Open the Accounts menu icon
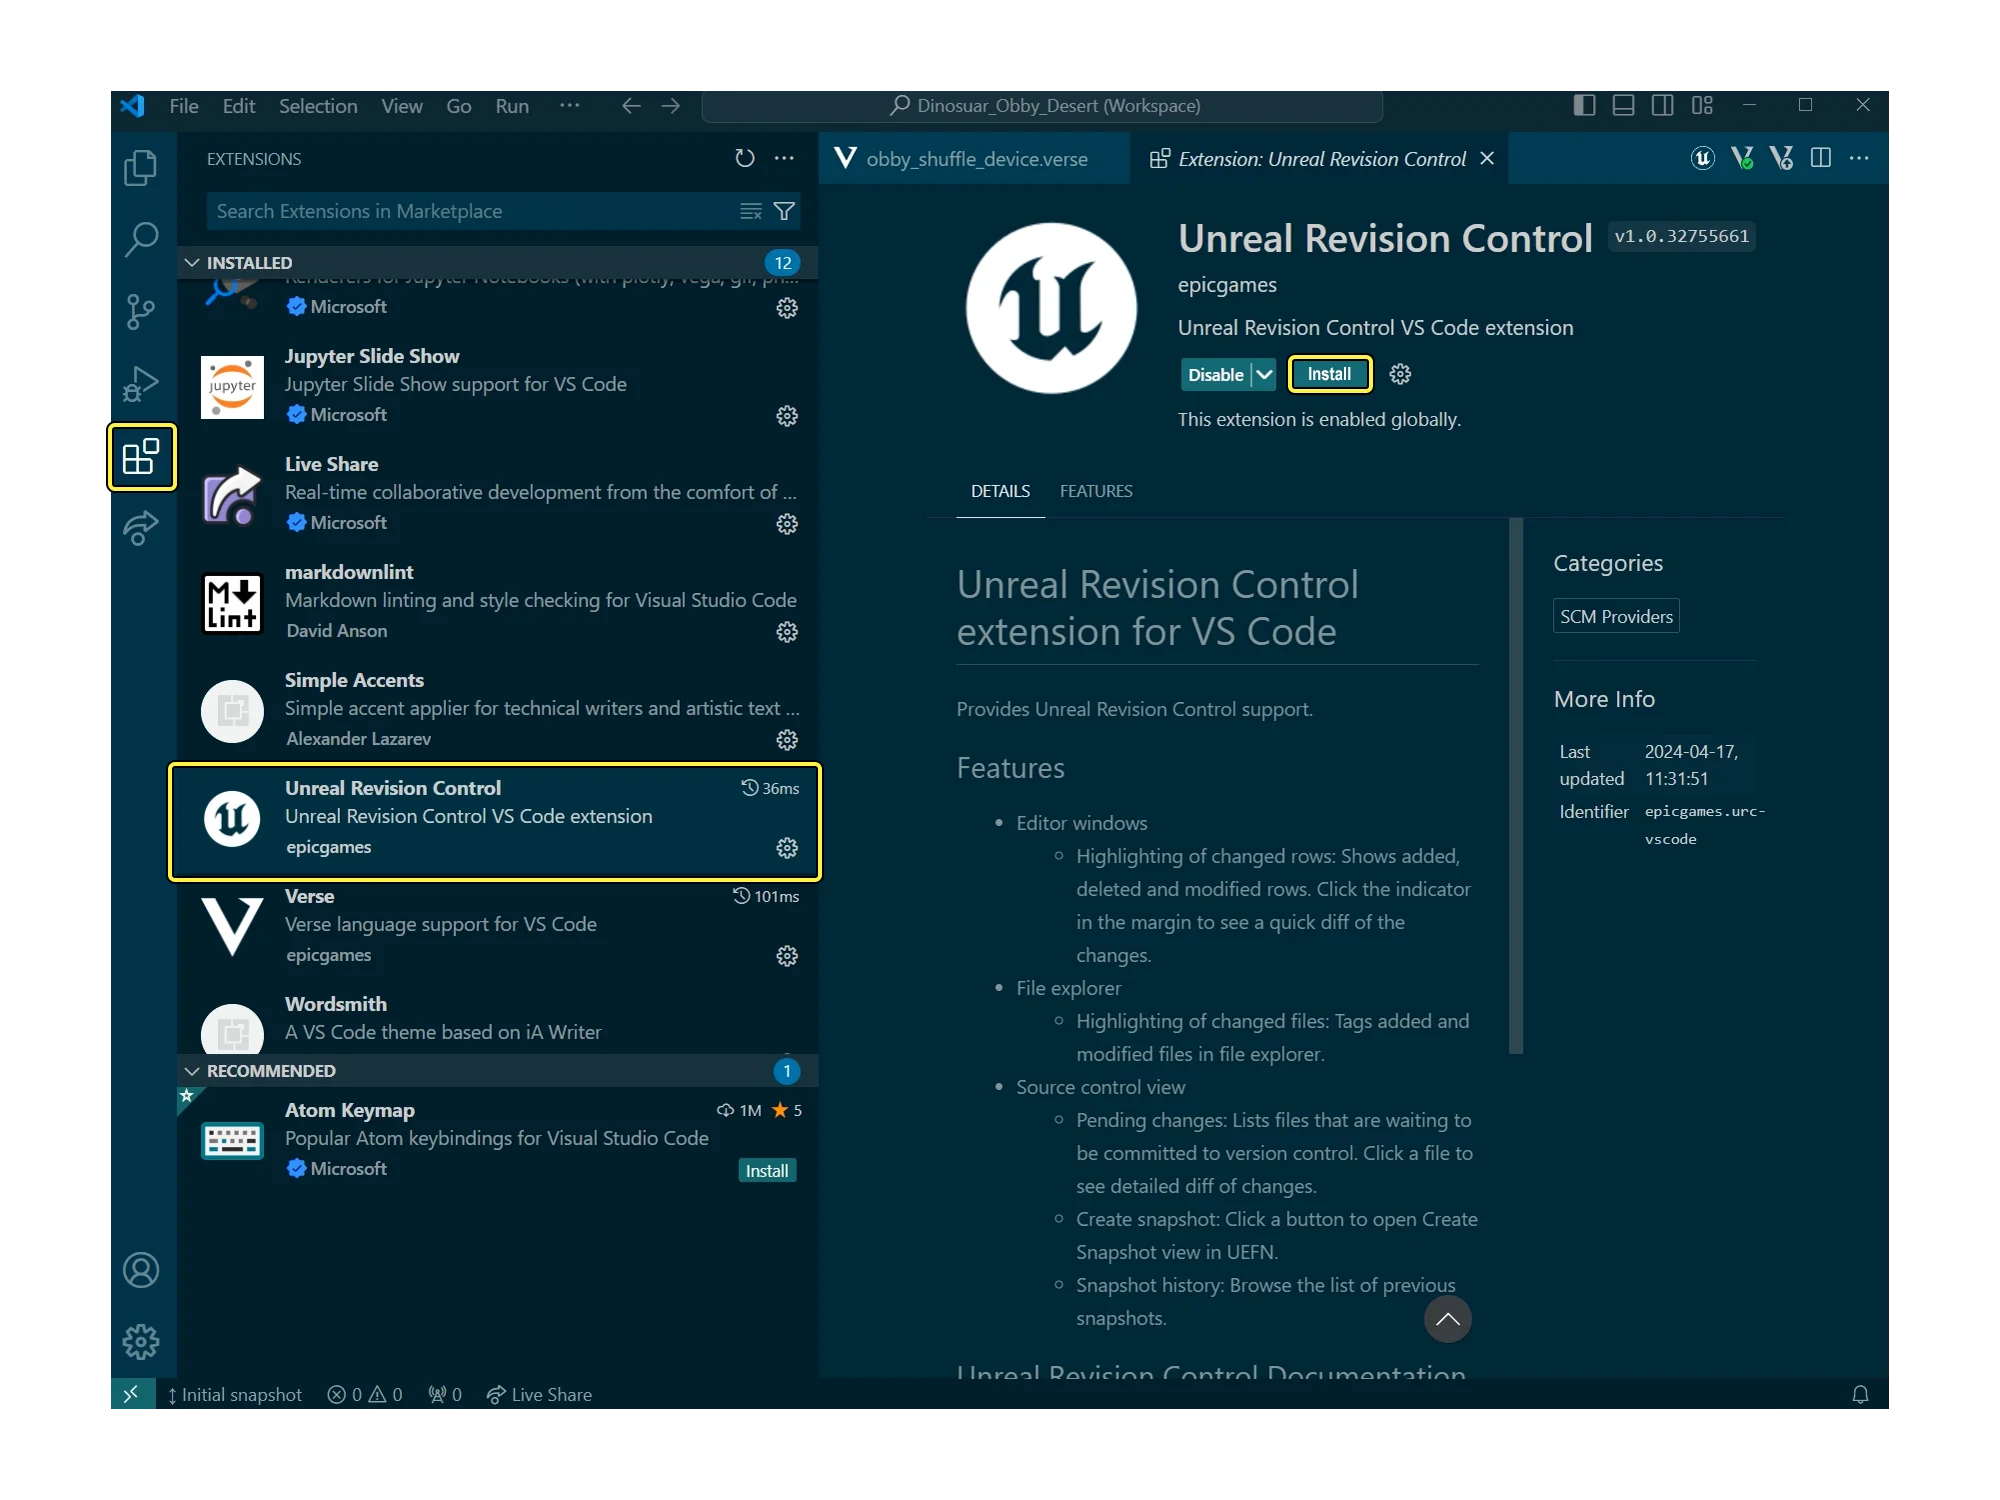The image size is (2000, 1500). click(141, 1270)
